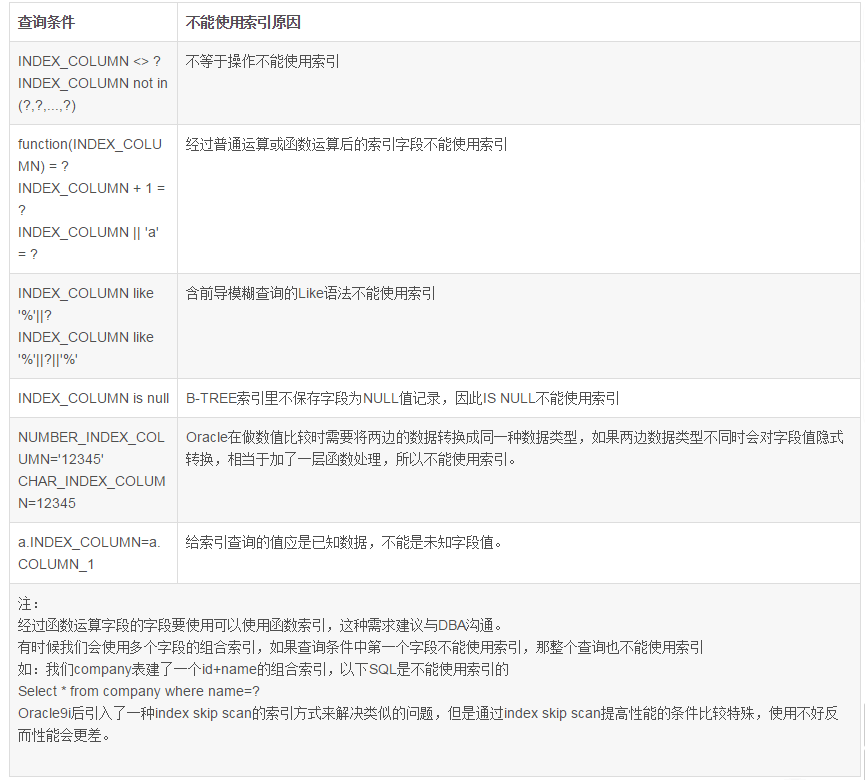865x780 pixels.
Task: Click the text about B-TREE索引 NULL值记录
Action: click(403, 398)
